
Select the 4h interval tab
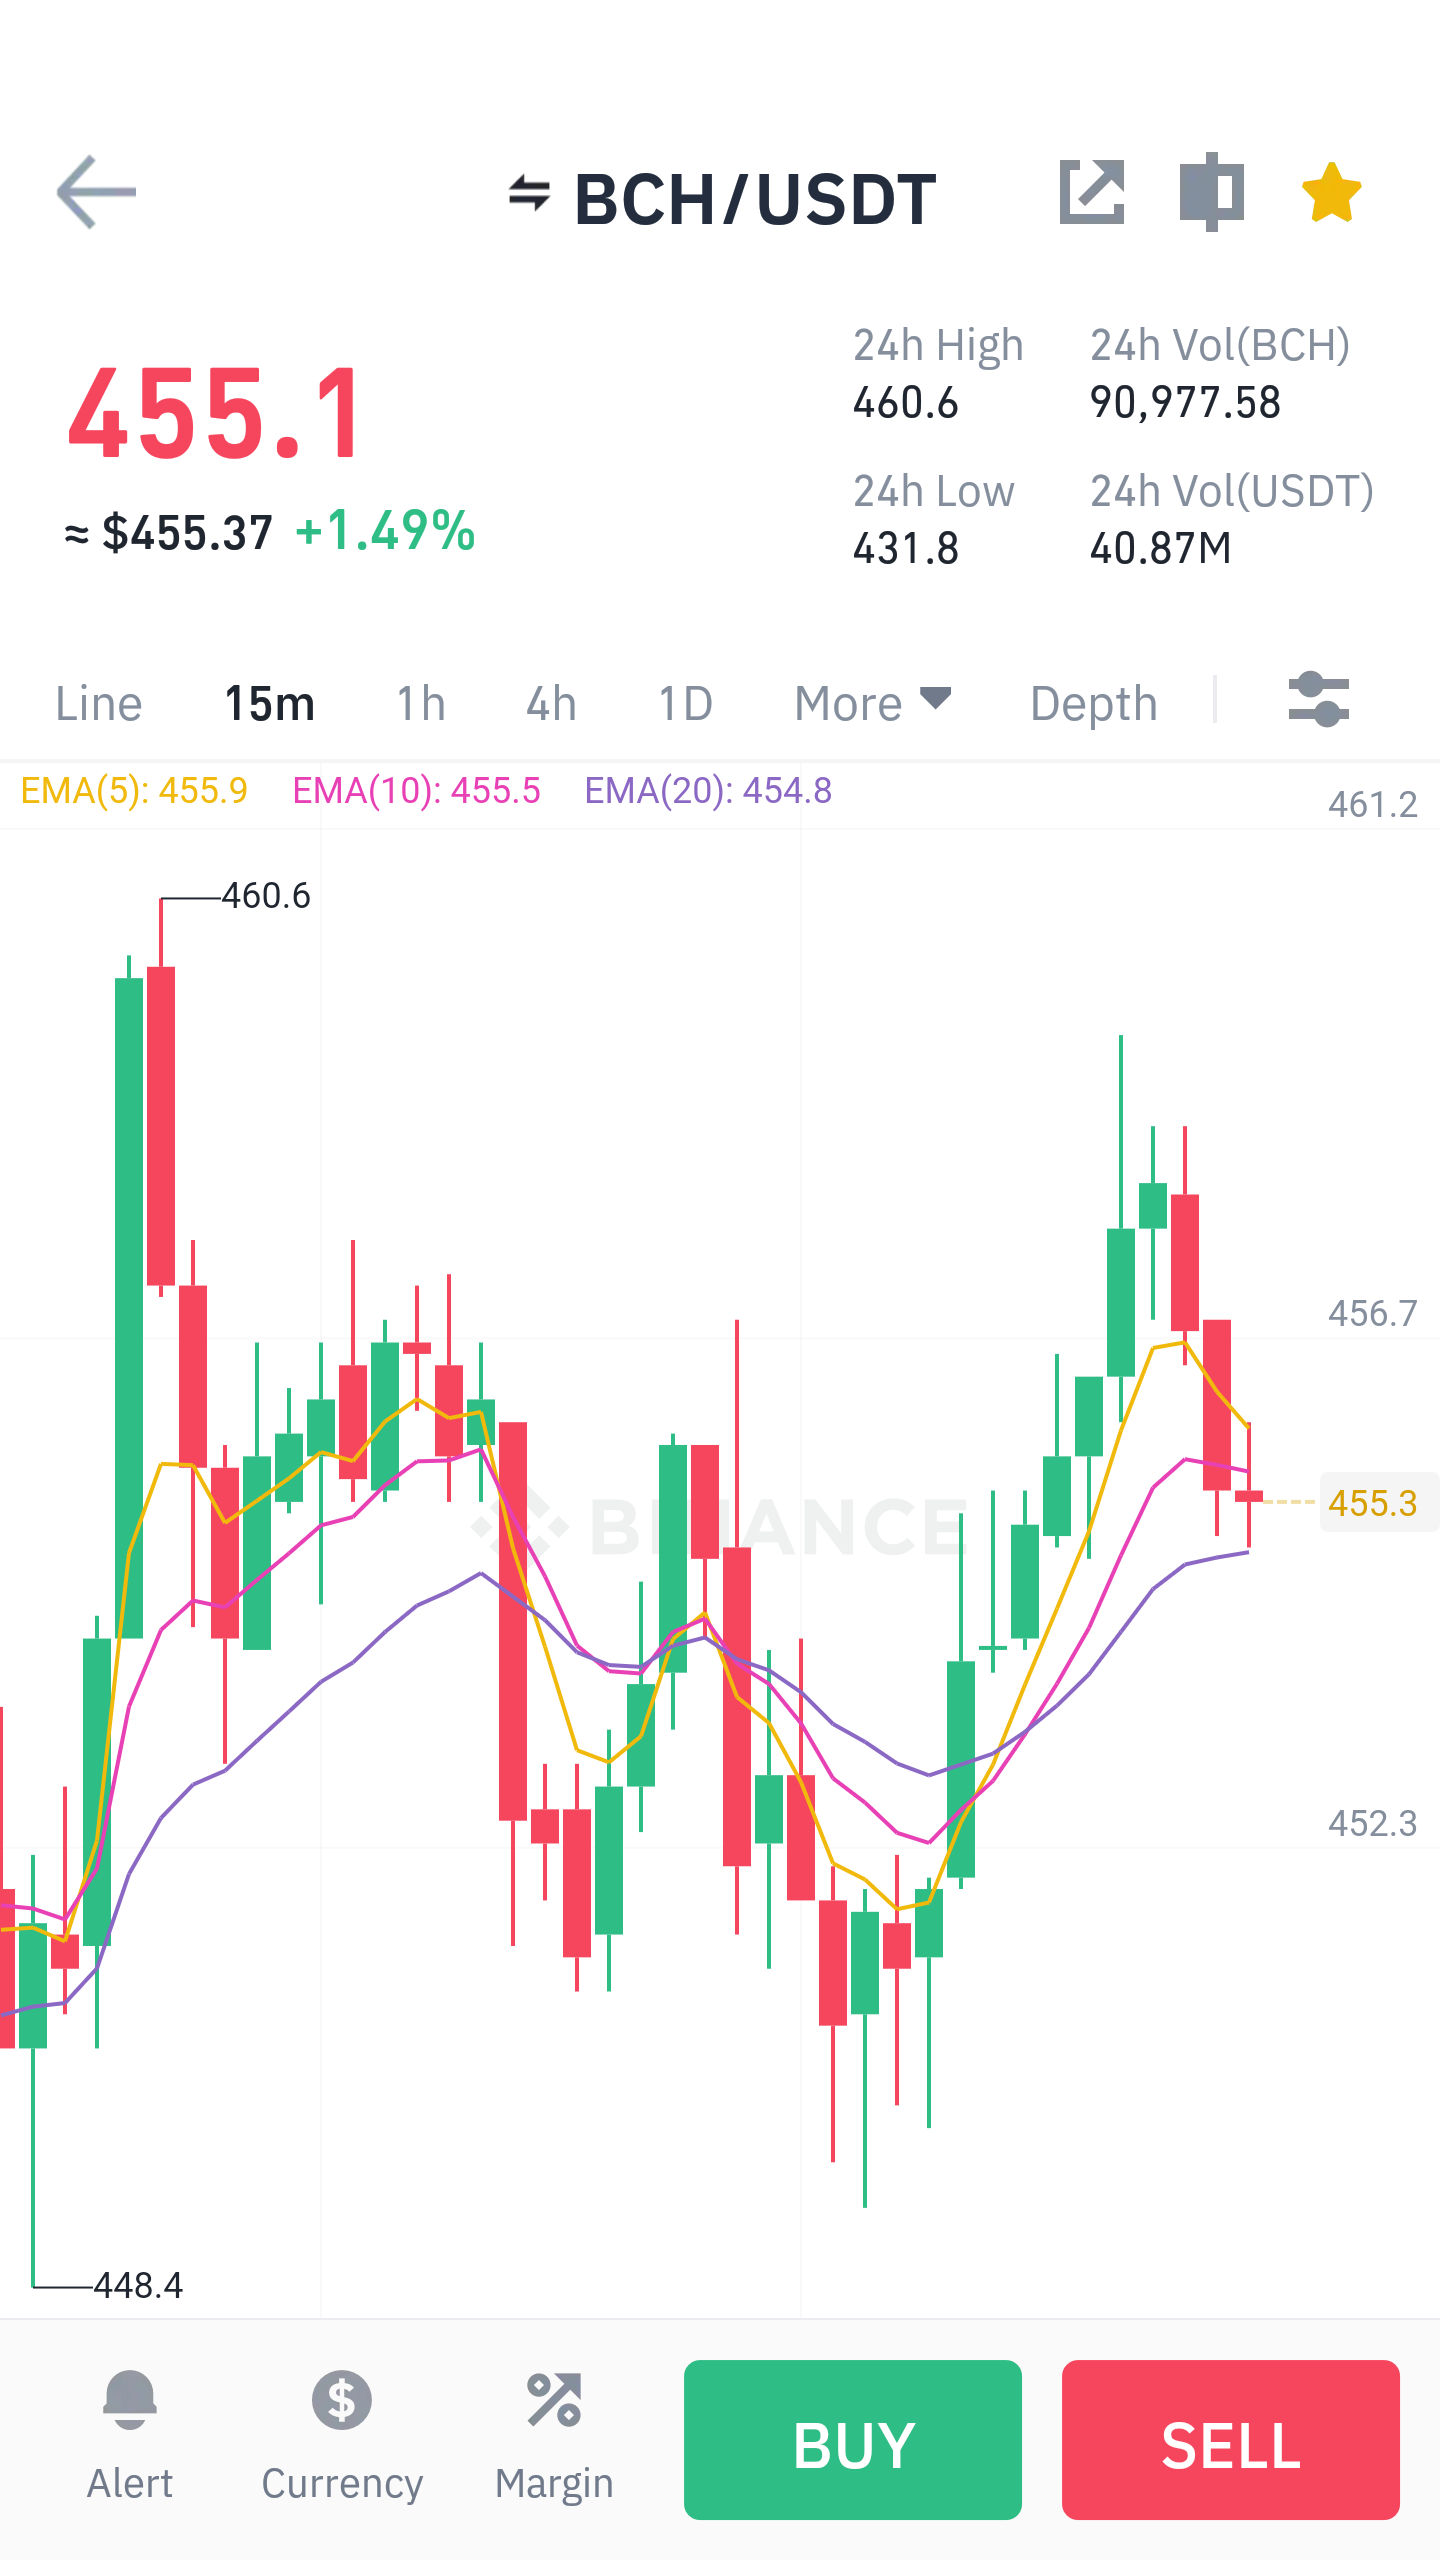[552, 703]
